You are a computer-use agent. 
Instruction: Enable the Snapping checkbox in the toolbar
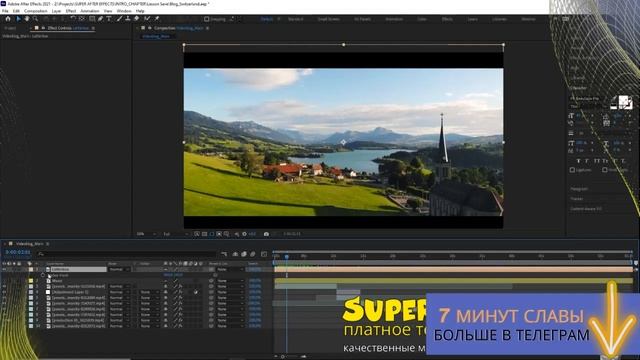(207, 19)
